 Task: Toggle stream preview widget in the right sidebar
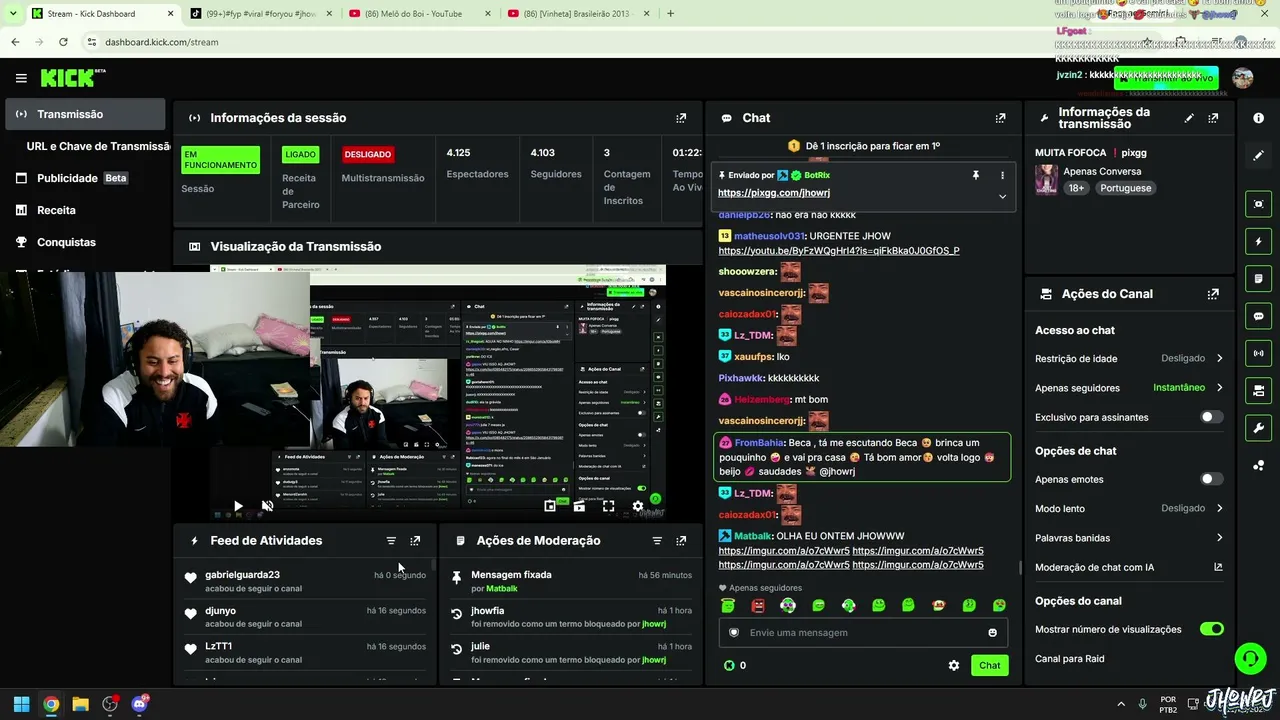[1259, 204]
